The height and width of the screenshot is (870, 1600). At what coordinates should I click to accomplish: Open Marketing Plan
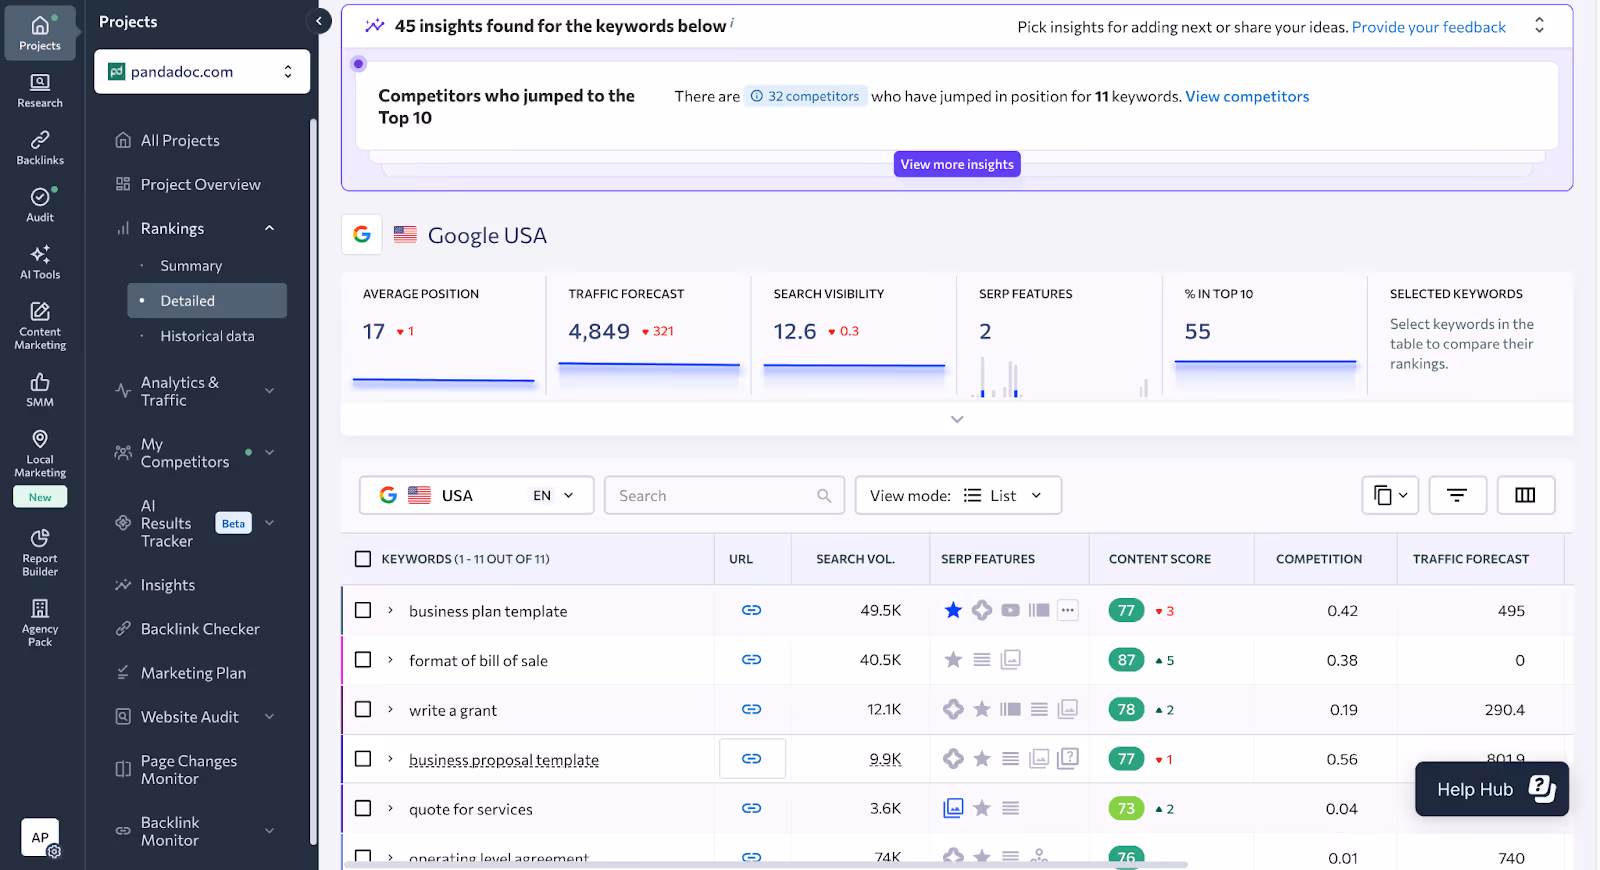click(x=193, y=673)
